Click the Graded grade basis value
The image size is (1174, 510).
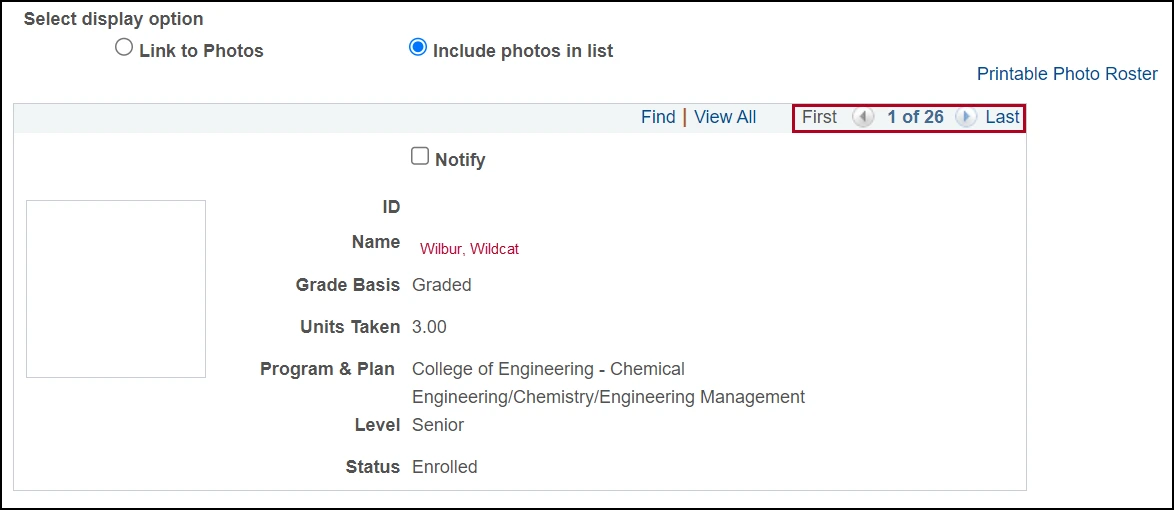pos(442,285)
